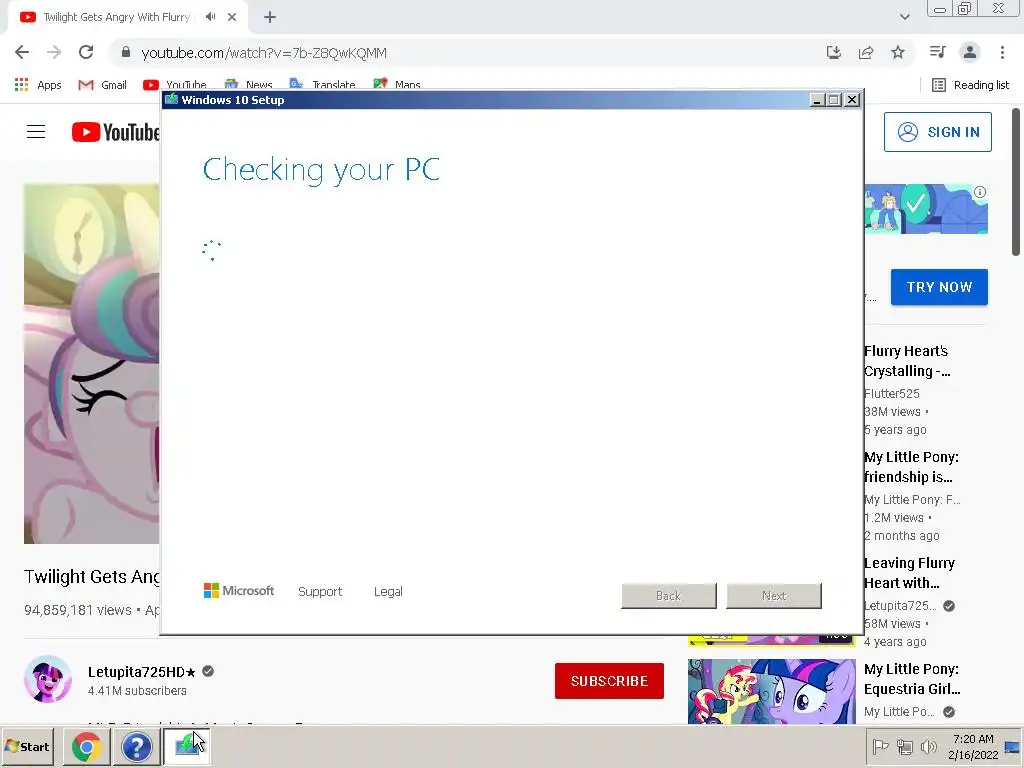
Task: Click Chrome's forward navigation arrow
Action: [54, 52]
